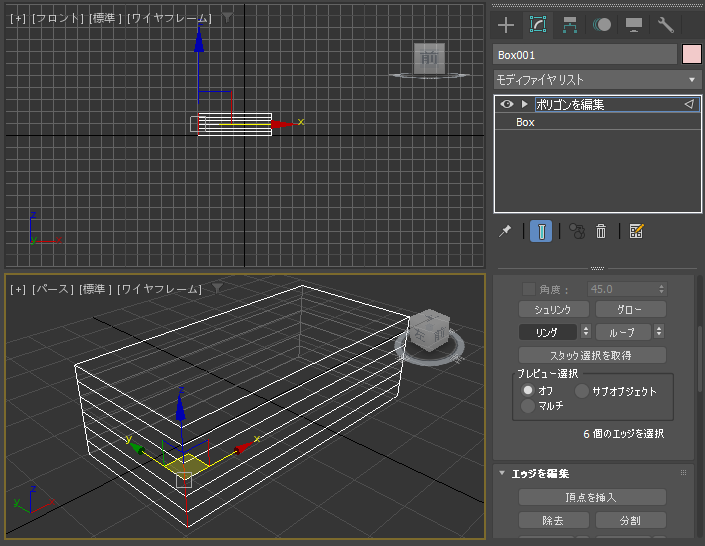
Task: Click the [+] menu in front viewport
Action: [18, 18]
